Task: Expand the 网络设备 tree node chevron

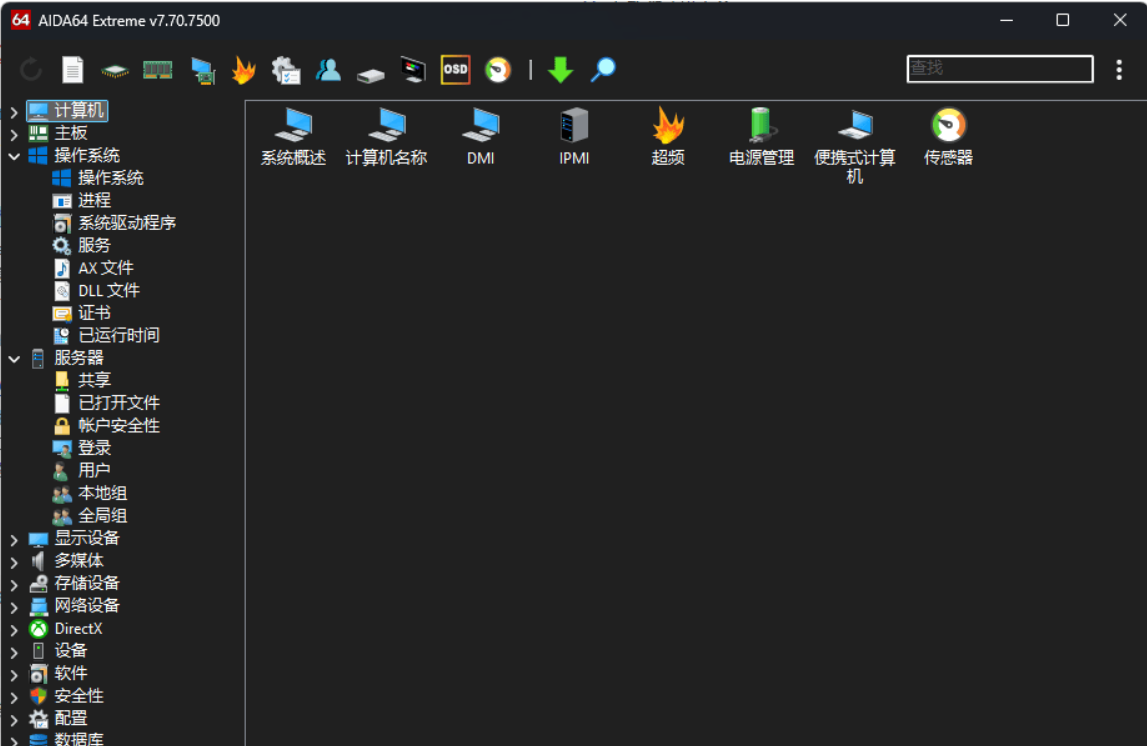Action: click(x=14, y=608)
